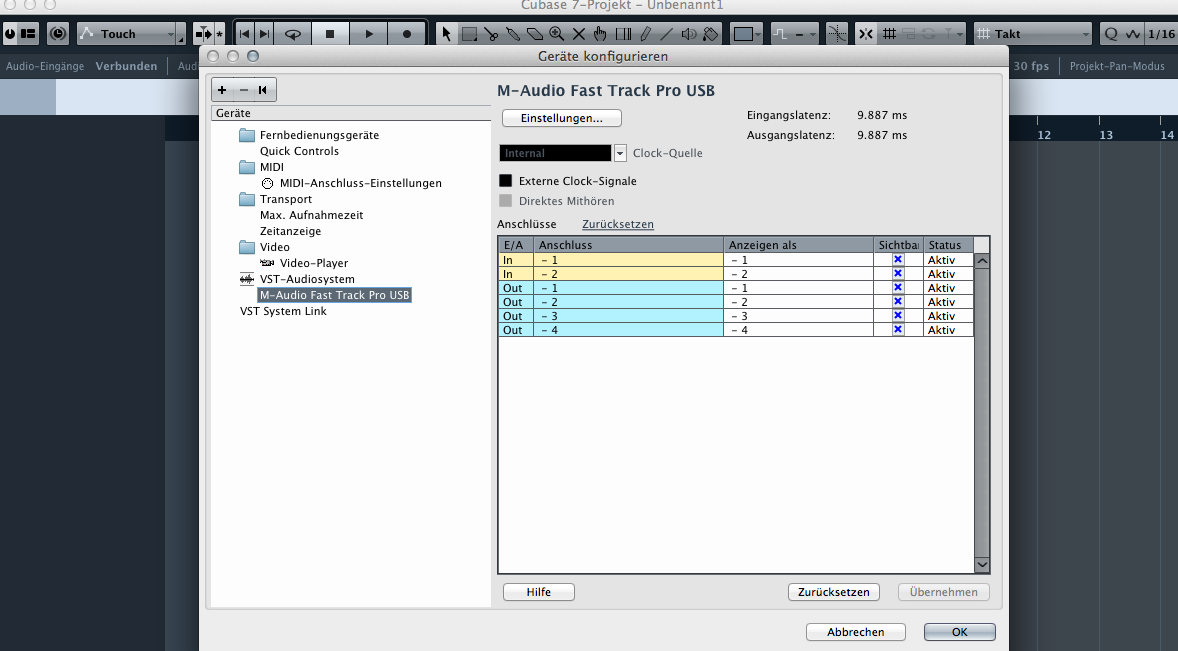Select the Line tool
The height and width of the screenshot is (651, 1178).
coord(666,34)
